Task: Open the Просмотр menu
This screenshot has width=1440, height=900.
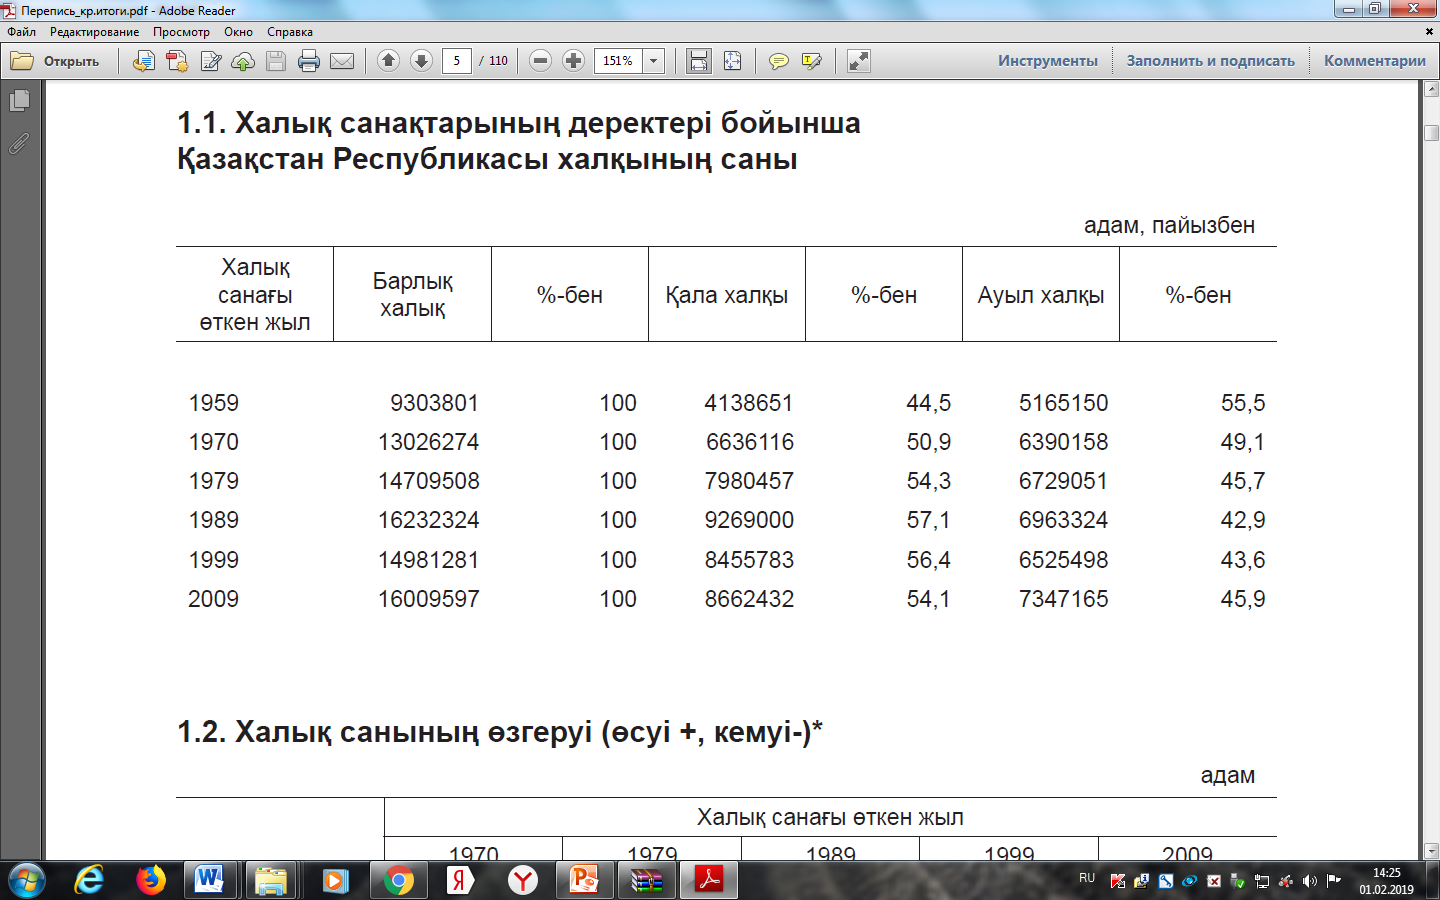Action: [181, 32]
